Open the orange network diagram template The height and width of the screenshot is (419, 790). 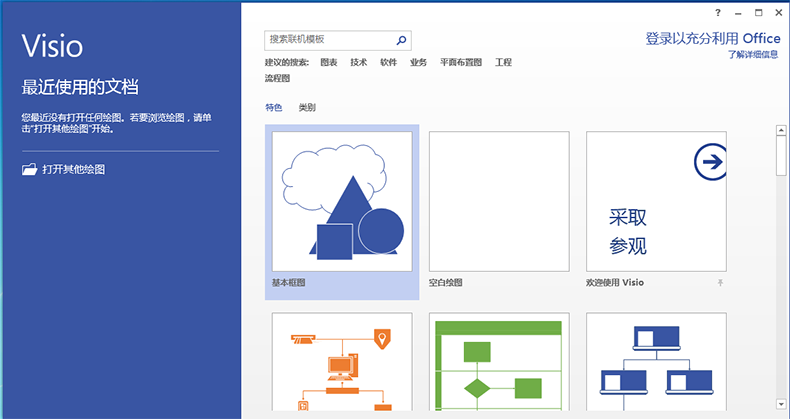click(x=342, y=362)
